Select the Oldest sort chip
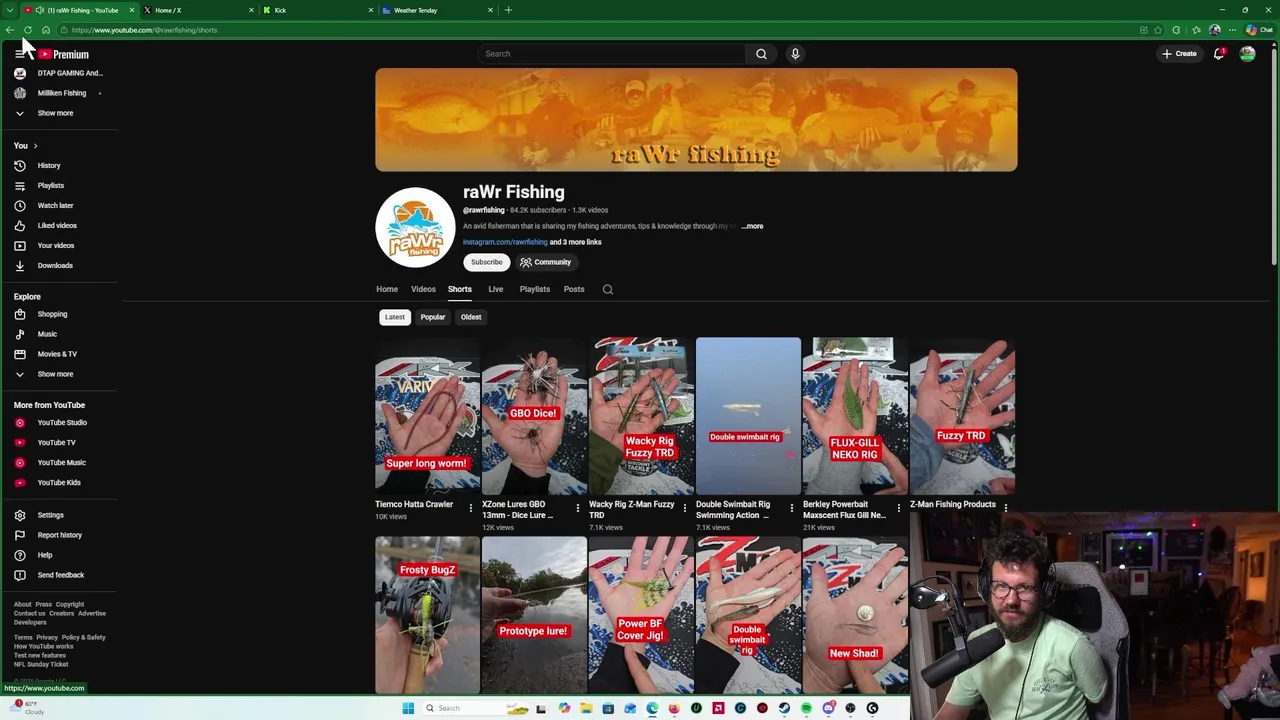 pos(471,317)
